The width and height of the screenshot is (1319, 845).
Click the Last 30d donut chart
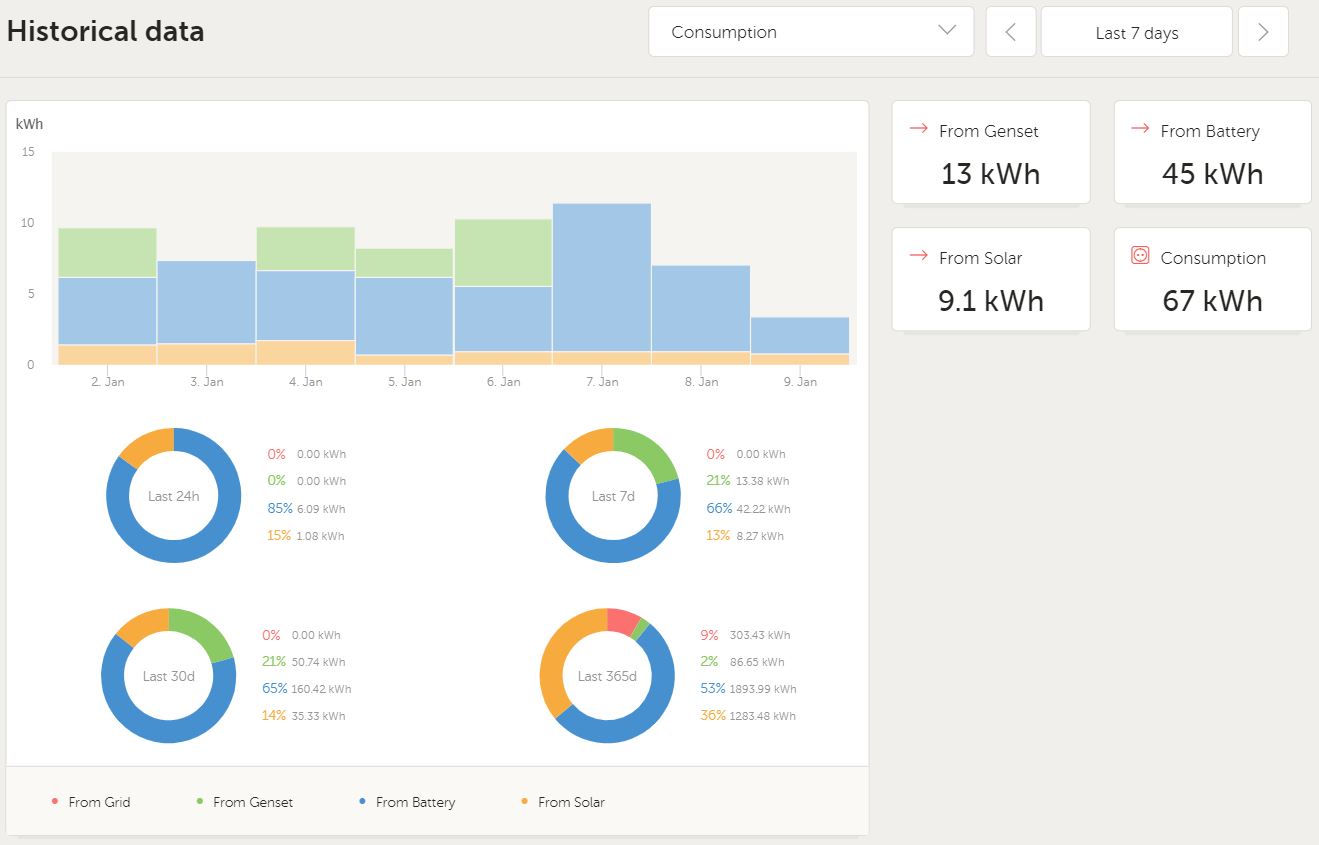pos(169,676)
